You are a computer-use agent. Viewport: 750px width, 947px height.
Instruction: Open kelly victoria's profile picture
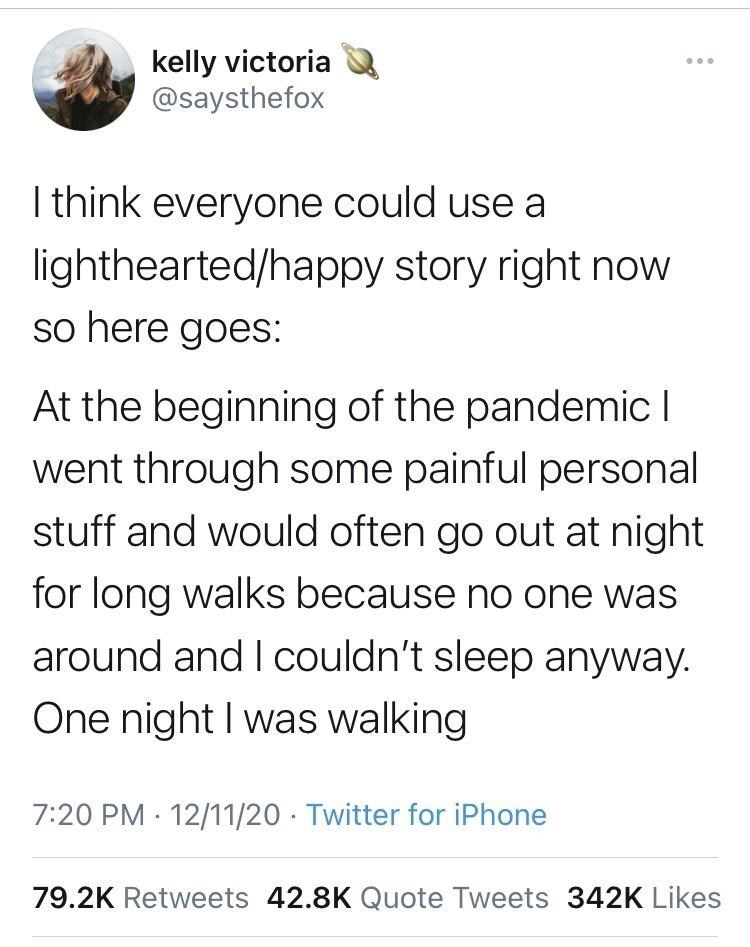pos(83,79)
